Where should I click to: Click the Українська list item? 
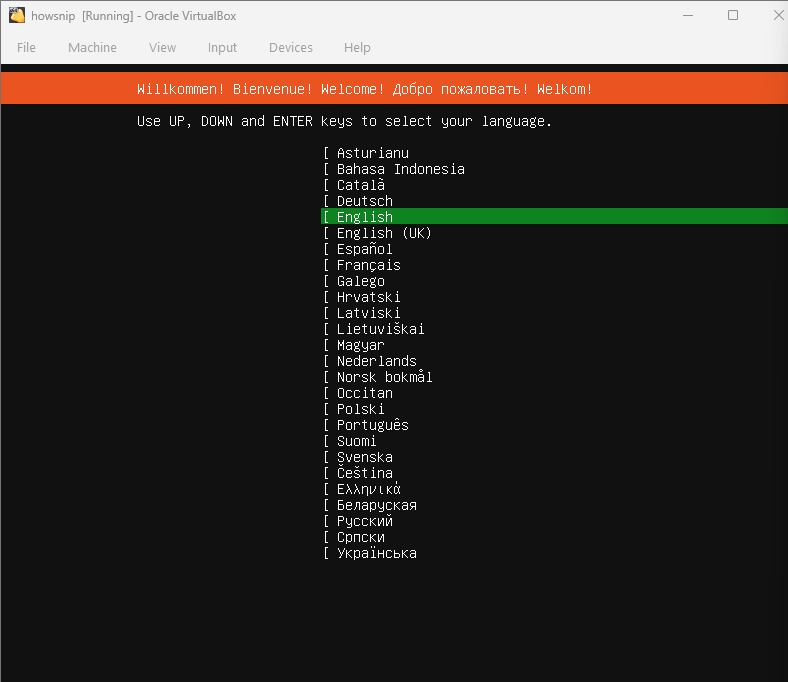(377, 553)
